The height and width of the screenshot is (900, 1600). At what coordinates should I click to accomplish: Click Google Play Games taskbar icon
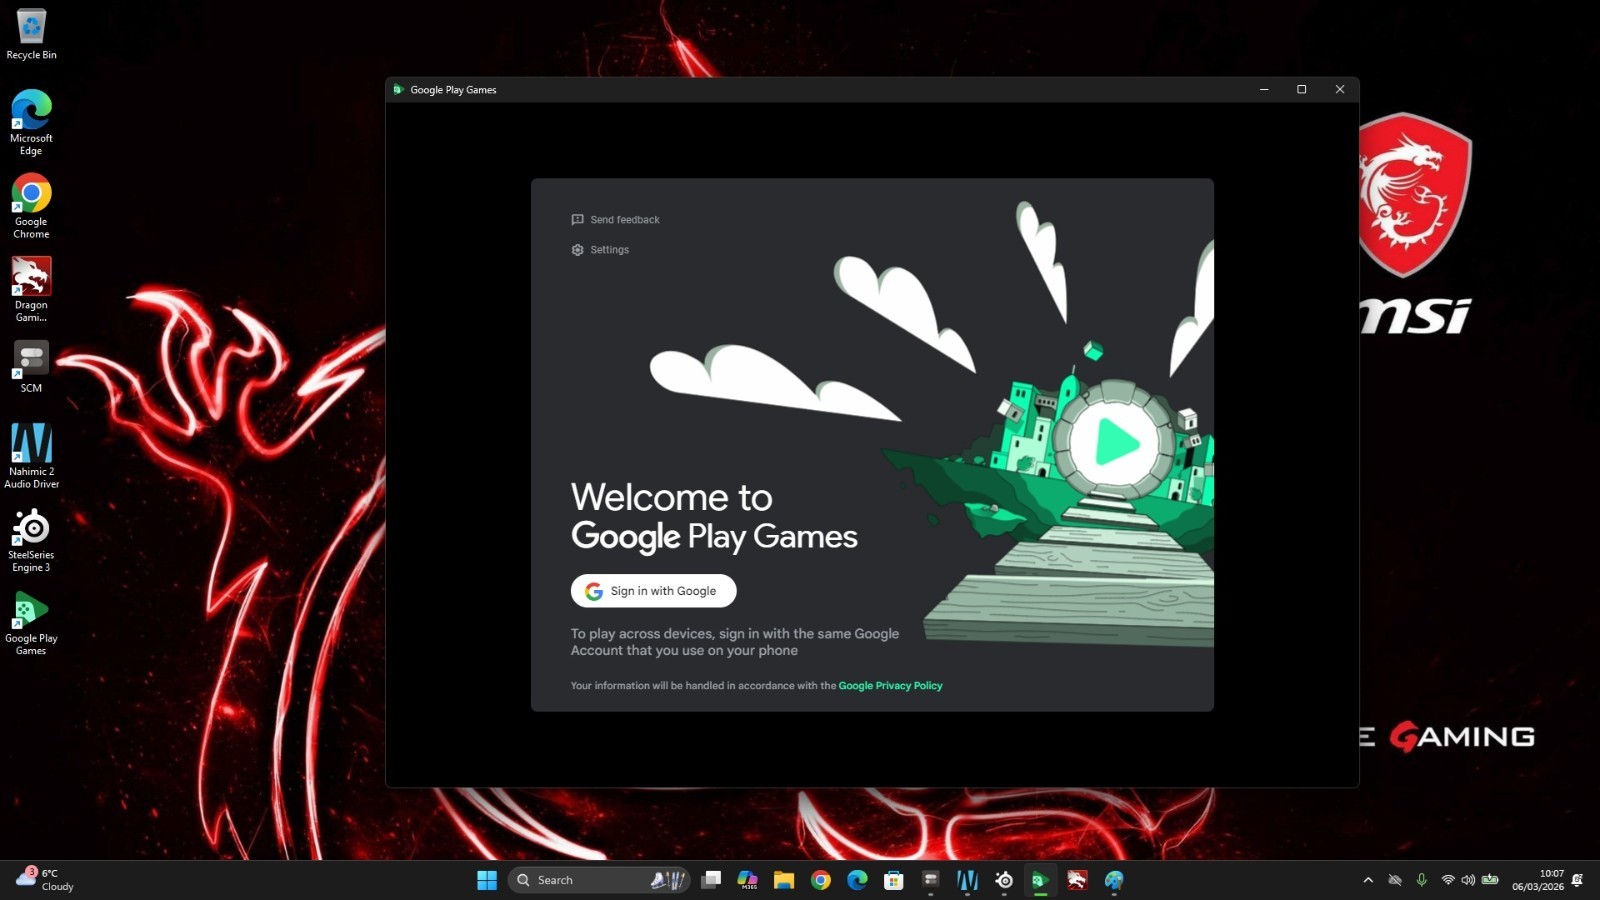click(x=1040, y=880)
